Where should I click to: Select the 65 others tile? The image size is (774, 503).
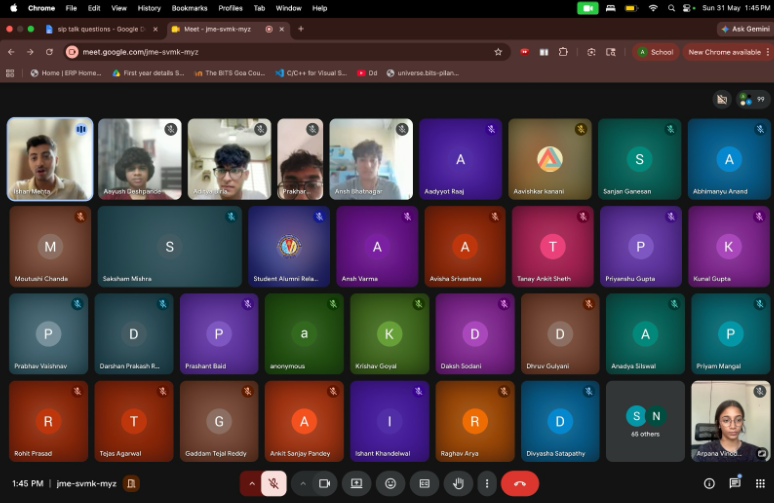645,421
